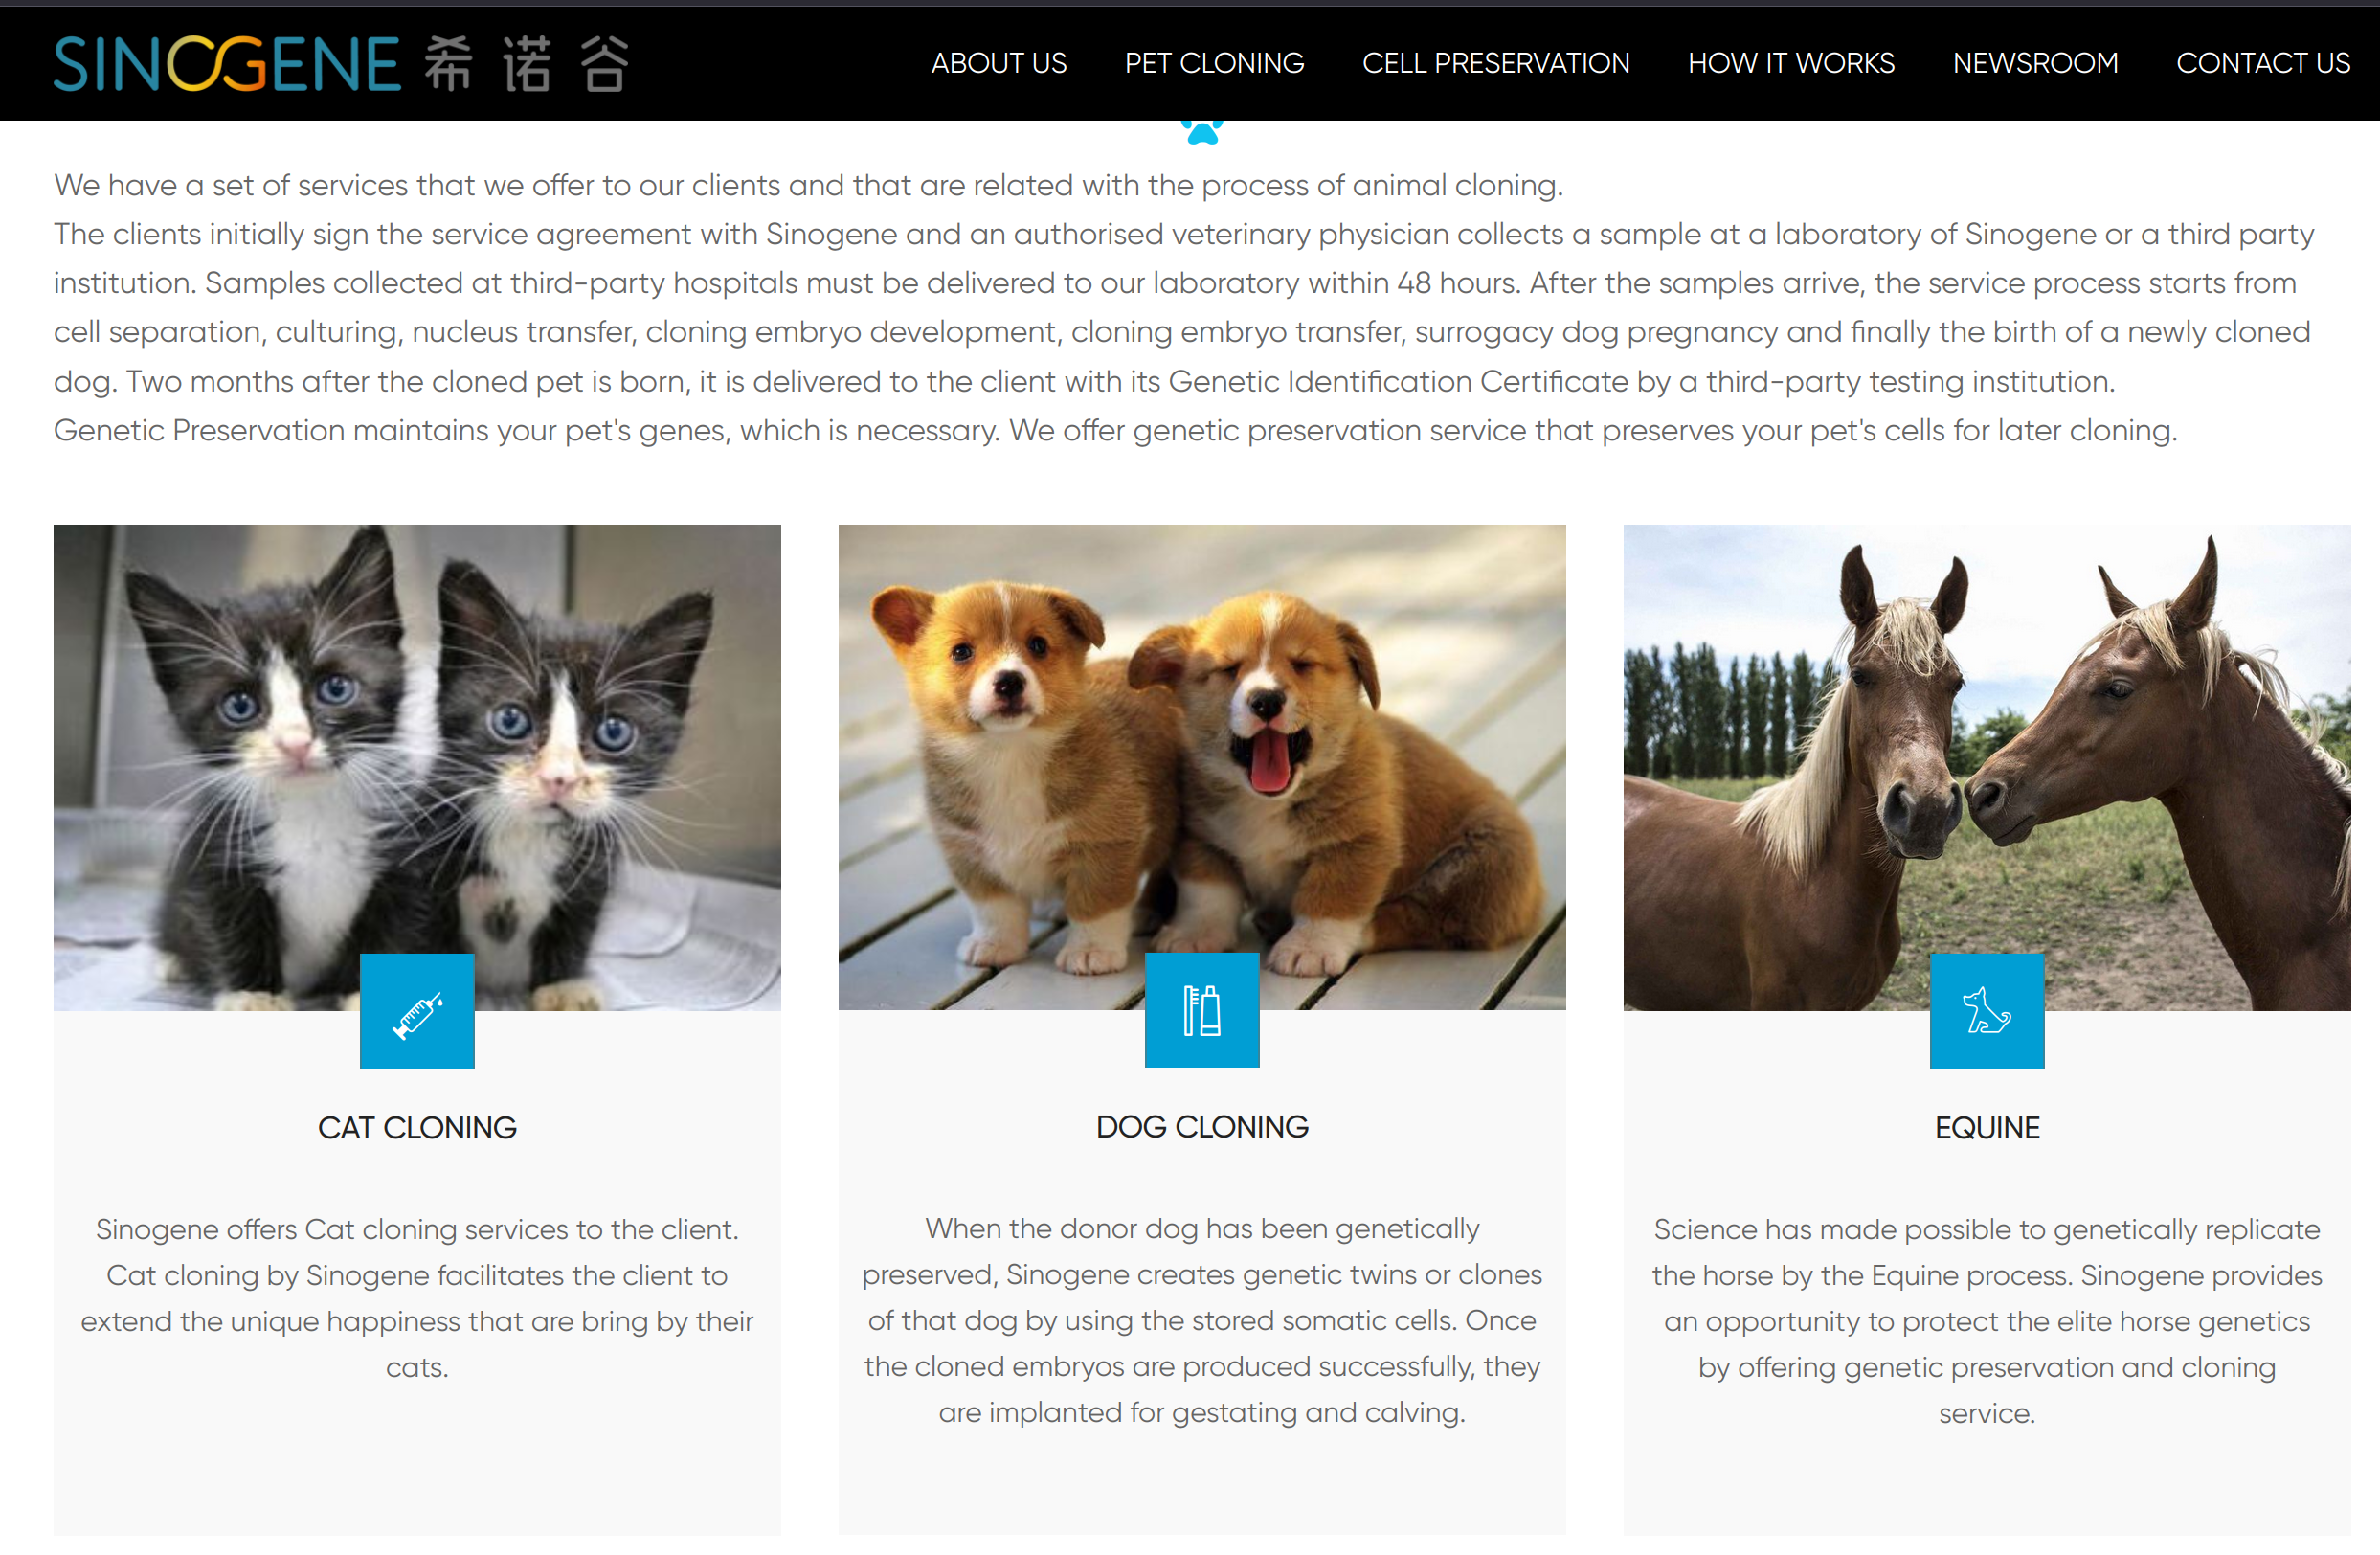Viewport: 2380px width, 1555px height.
Task: Click the equine description paragraph
Action: click(1987, 1321)
